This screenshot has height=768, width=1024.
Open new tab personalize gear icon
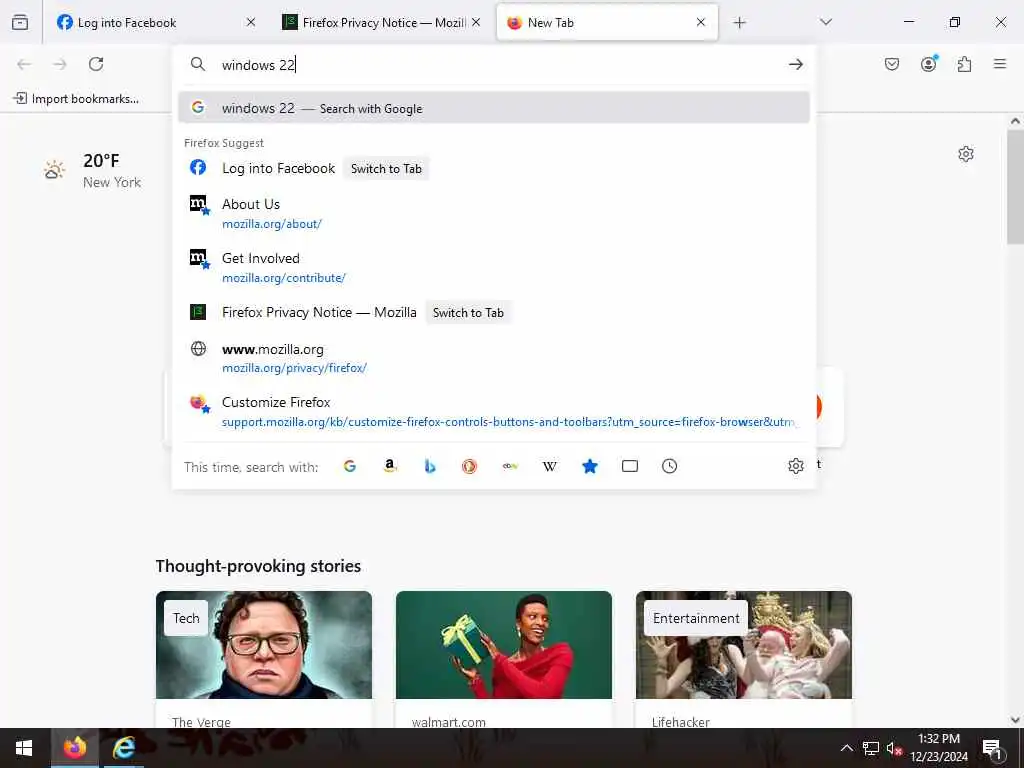[x=966, y=154]
